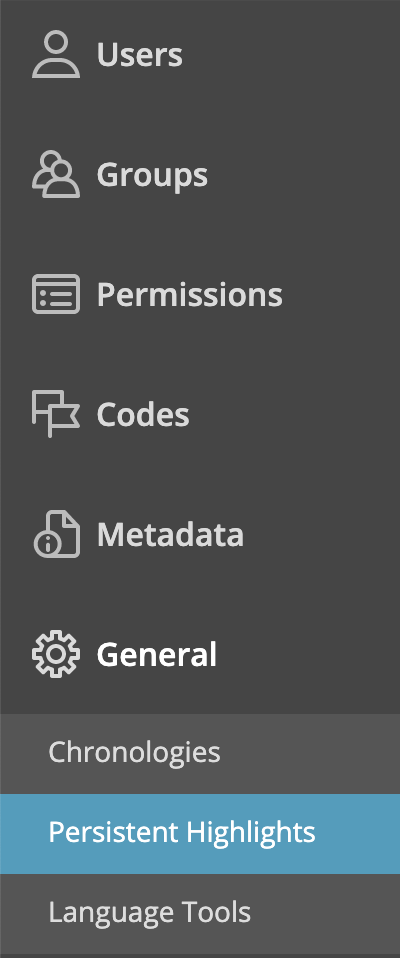Click the Users person icon
This screenshot has height=958, width=400.
[x=56, y=54]
